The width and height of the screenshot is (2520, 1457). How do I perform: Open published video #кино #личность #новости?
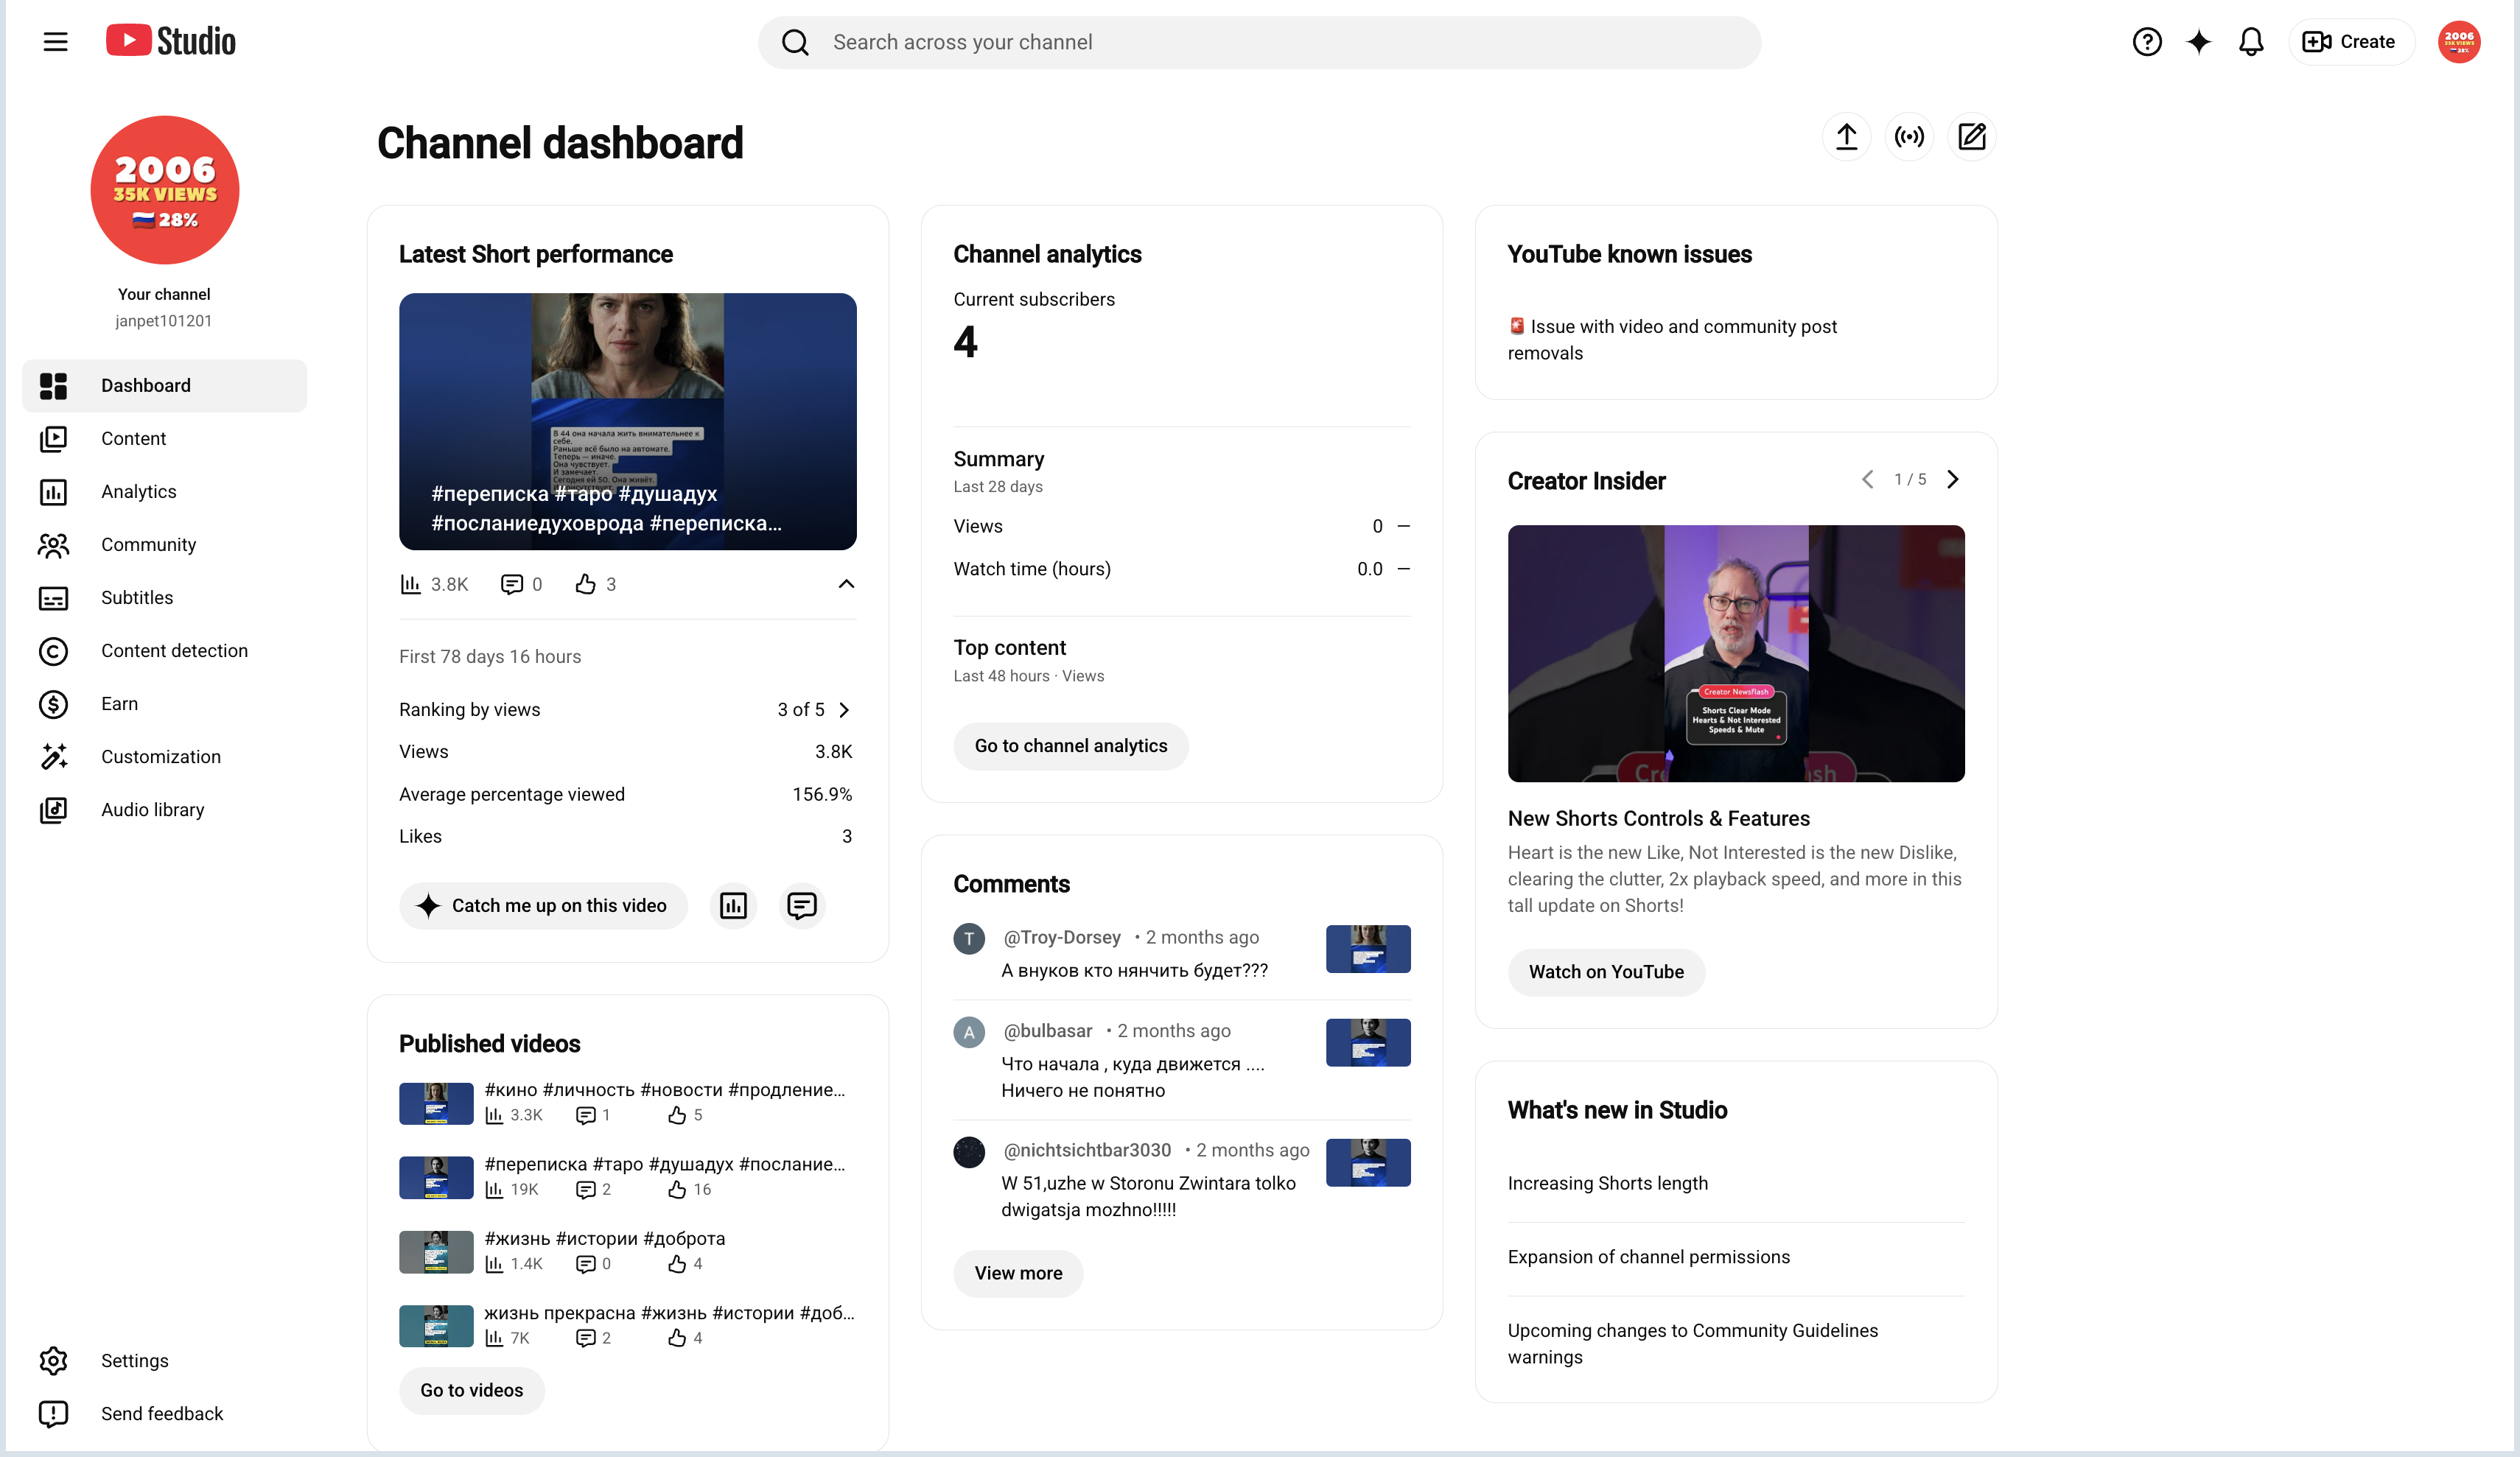(665, 1090)
